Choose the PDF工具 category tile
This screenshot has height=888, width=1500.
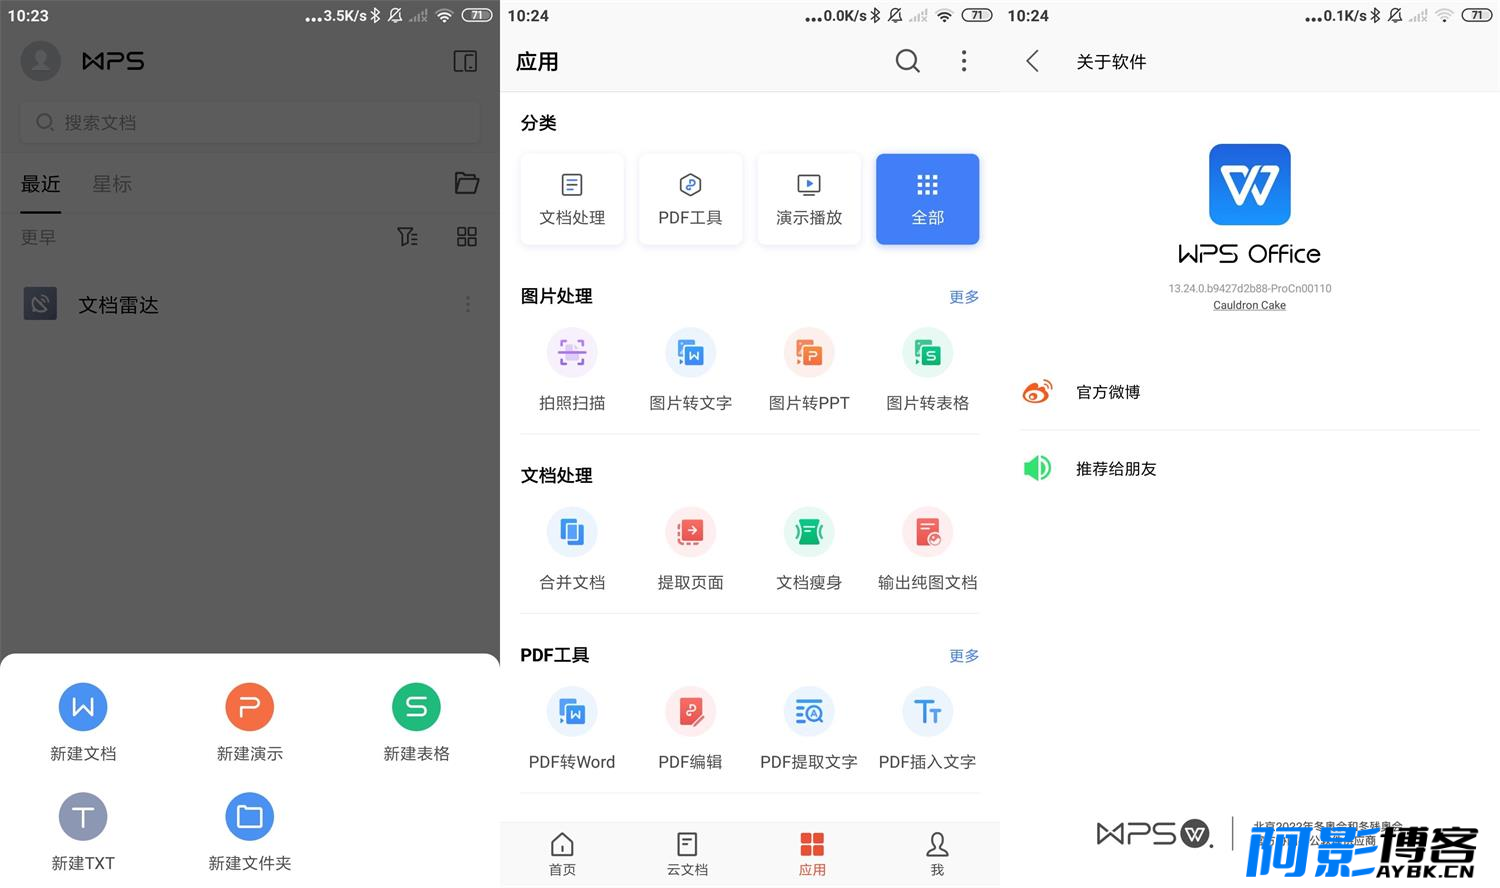point(690,199)
